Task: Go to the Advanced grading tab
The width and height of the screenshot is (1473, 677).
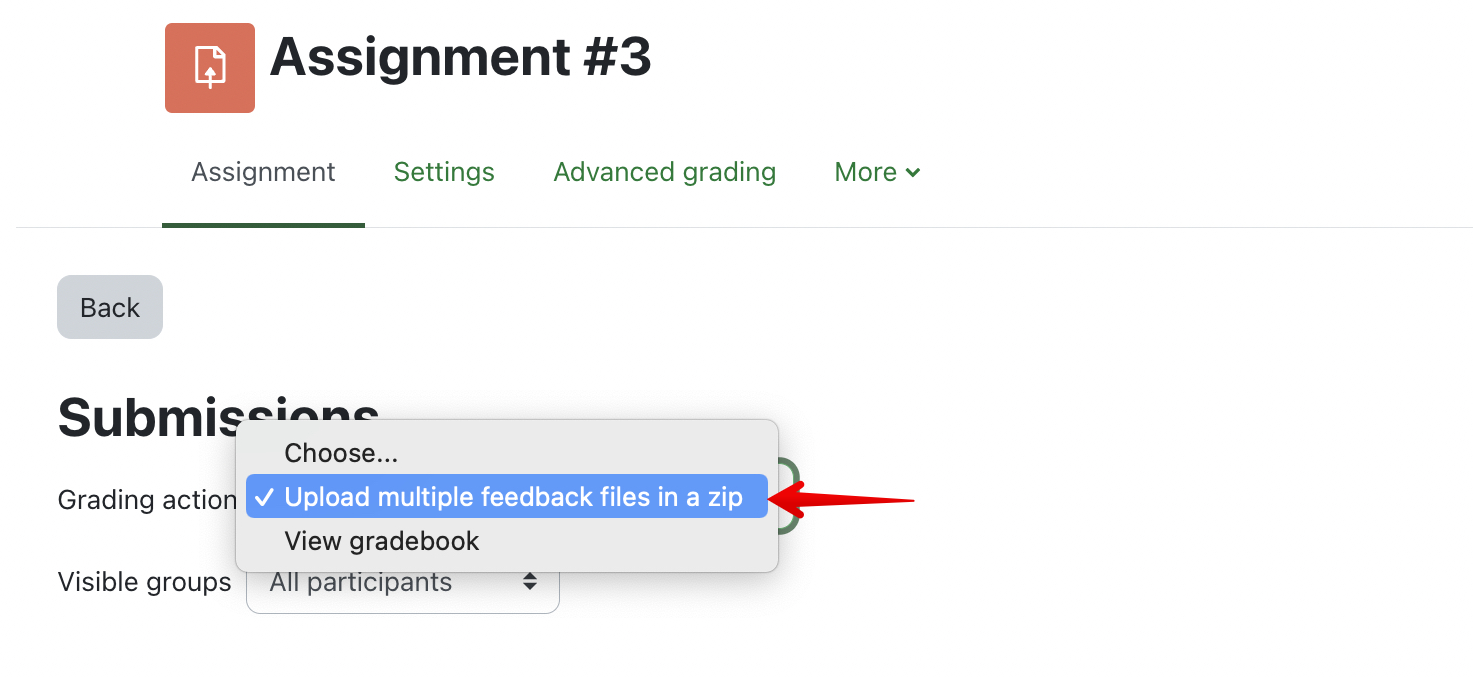Action: tap(664, 173)
